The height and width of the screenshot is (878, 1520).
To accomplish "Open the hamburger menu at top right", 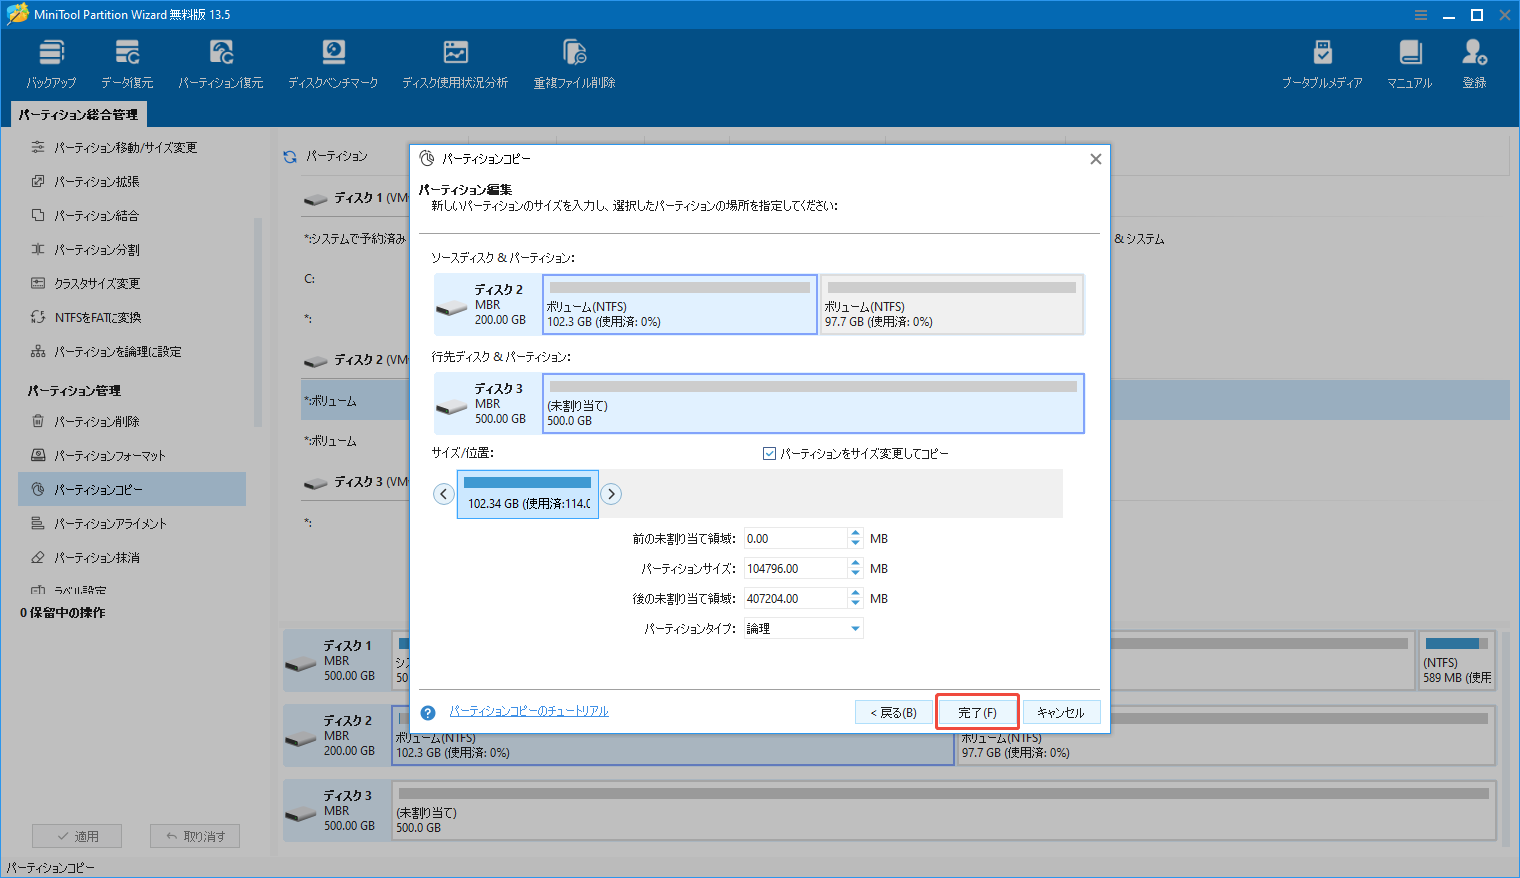I will click(x=1421, y=14).
